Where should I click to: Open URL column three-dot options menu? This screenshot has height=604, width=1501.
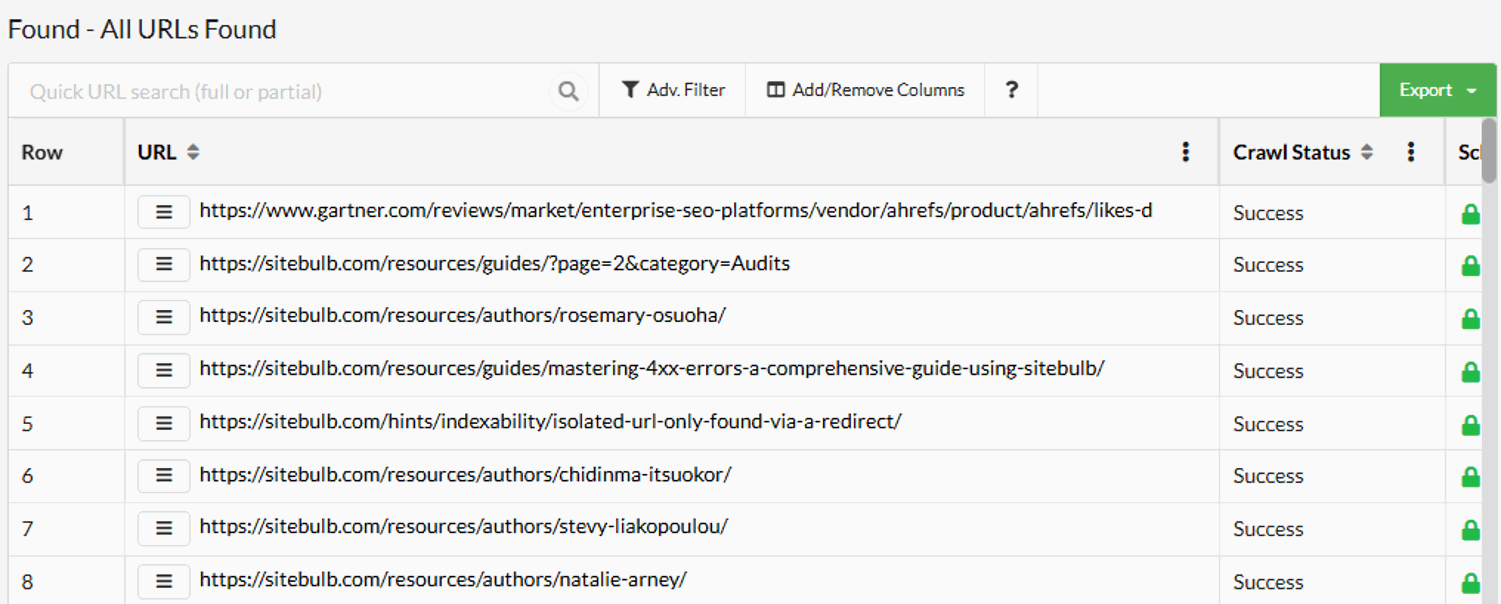[1185, 152]
